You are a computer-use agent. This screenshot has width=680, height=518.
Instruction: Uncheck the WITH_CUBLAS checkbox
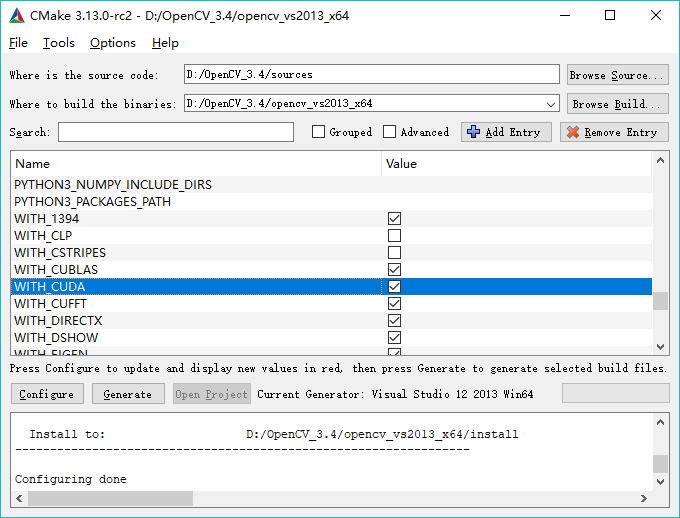coord(394,269)
